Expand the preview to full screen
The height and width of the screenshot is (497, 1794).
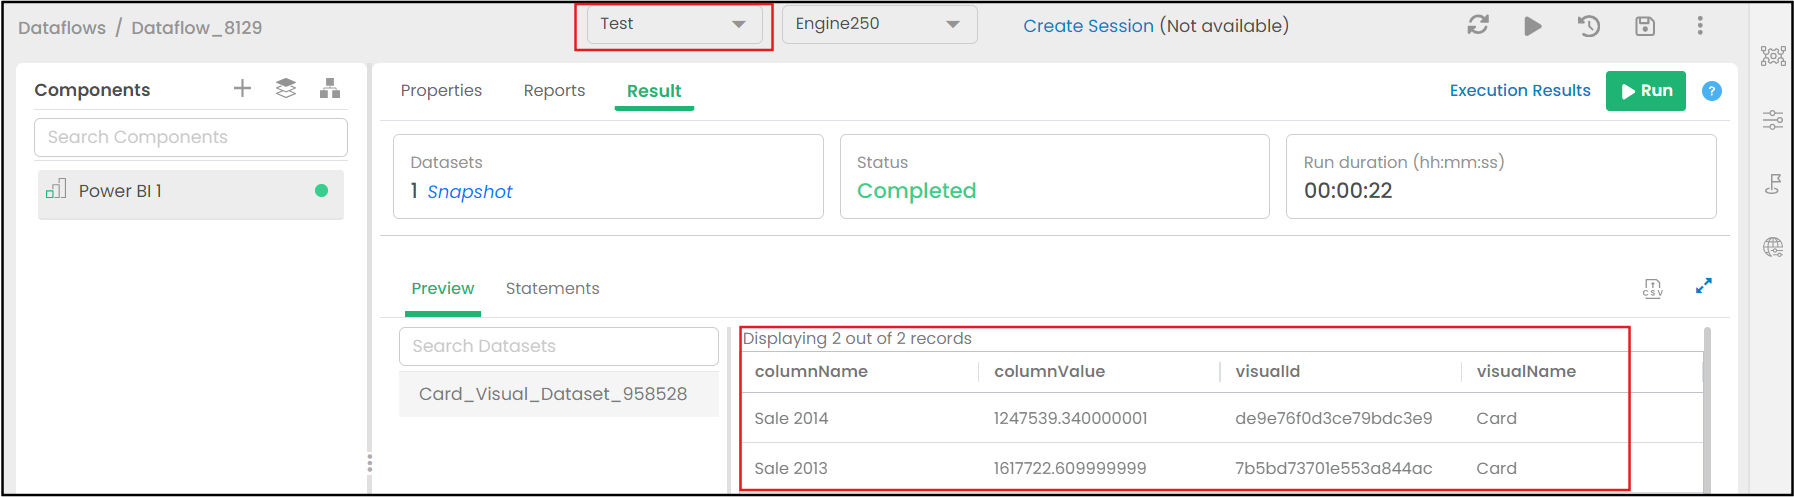(1704, 286)
